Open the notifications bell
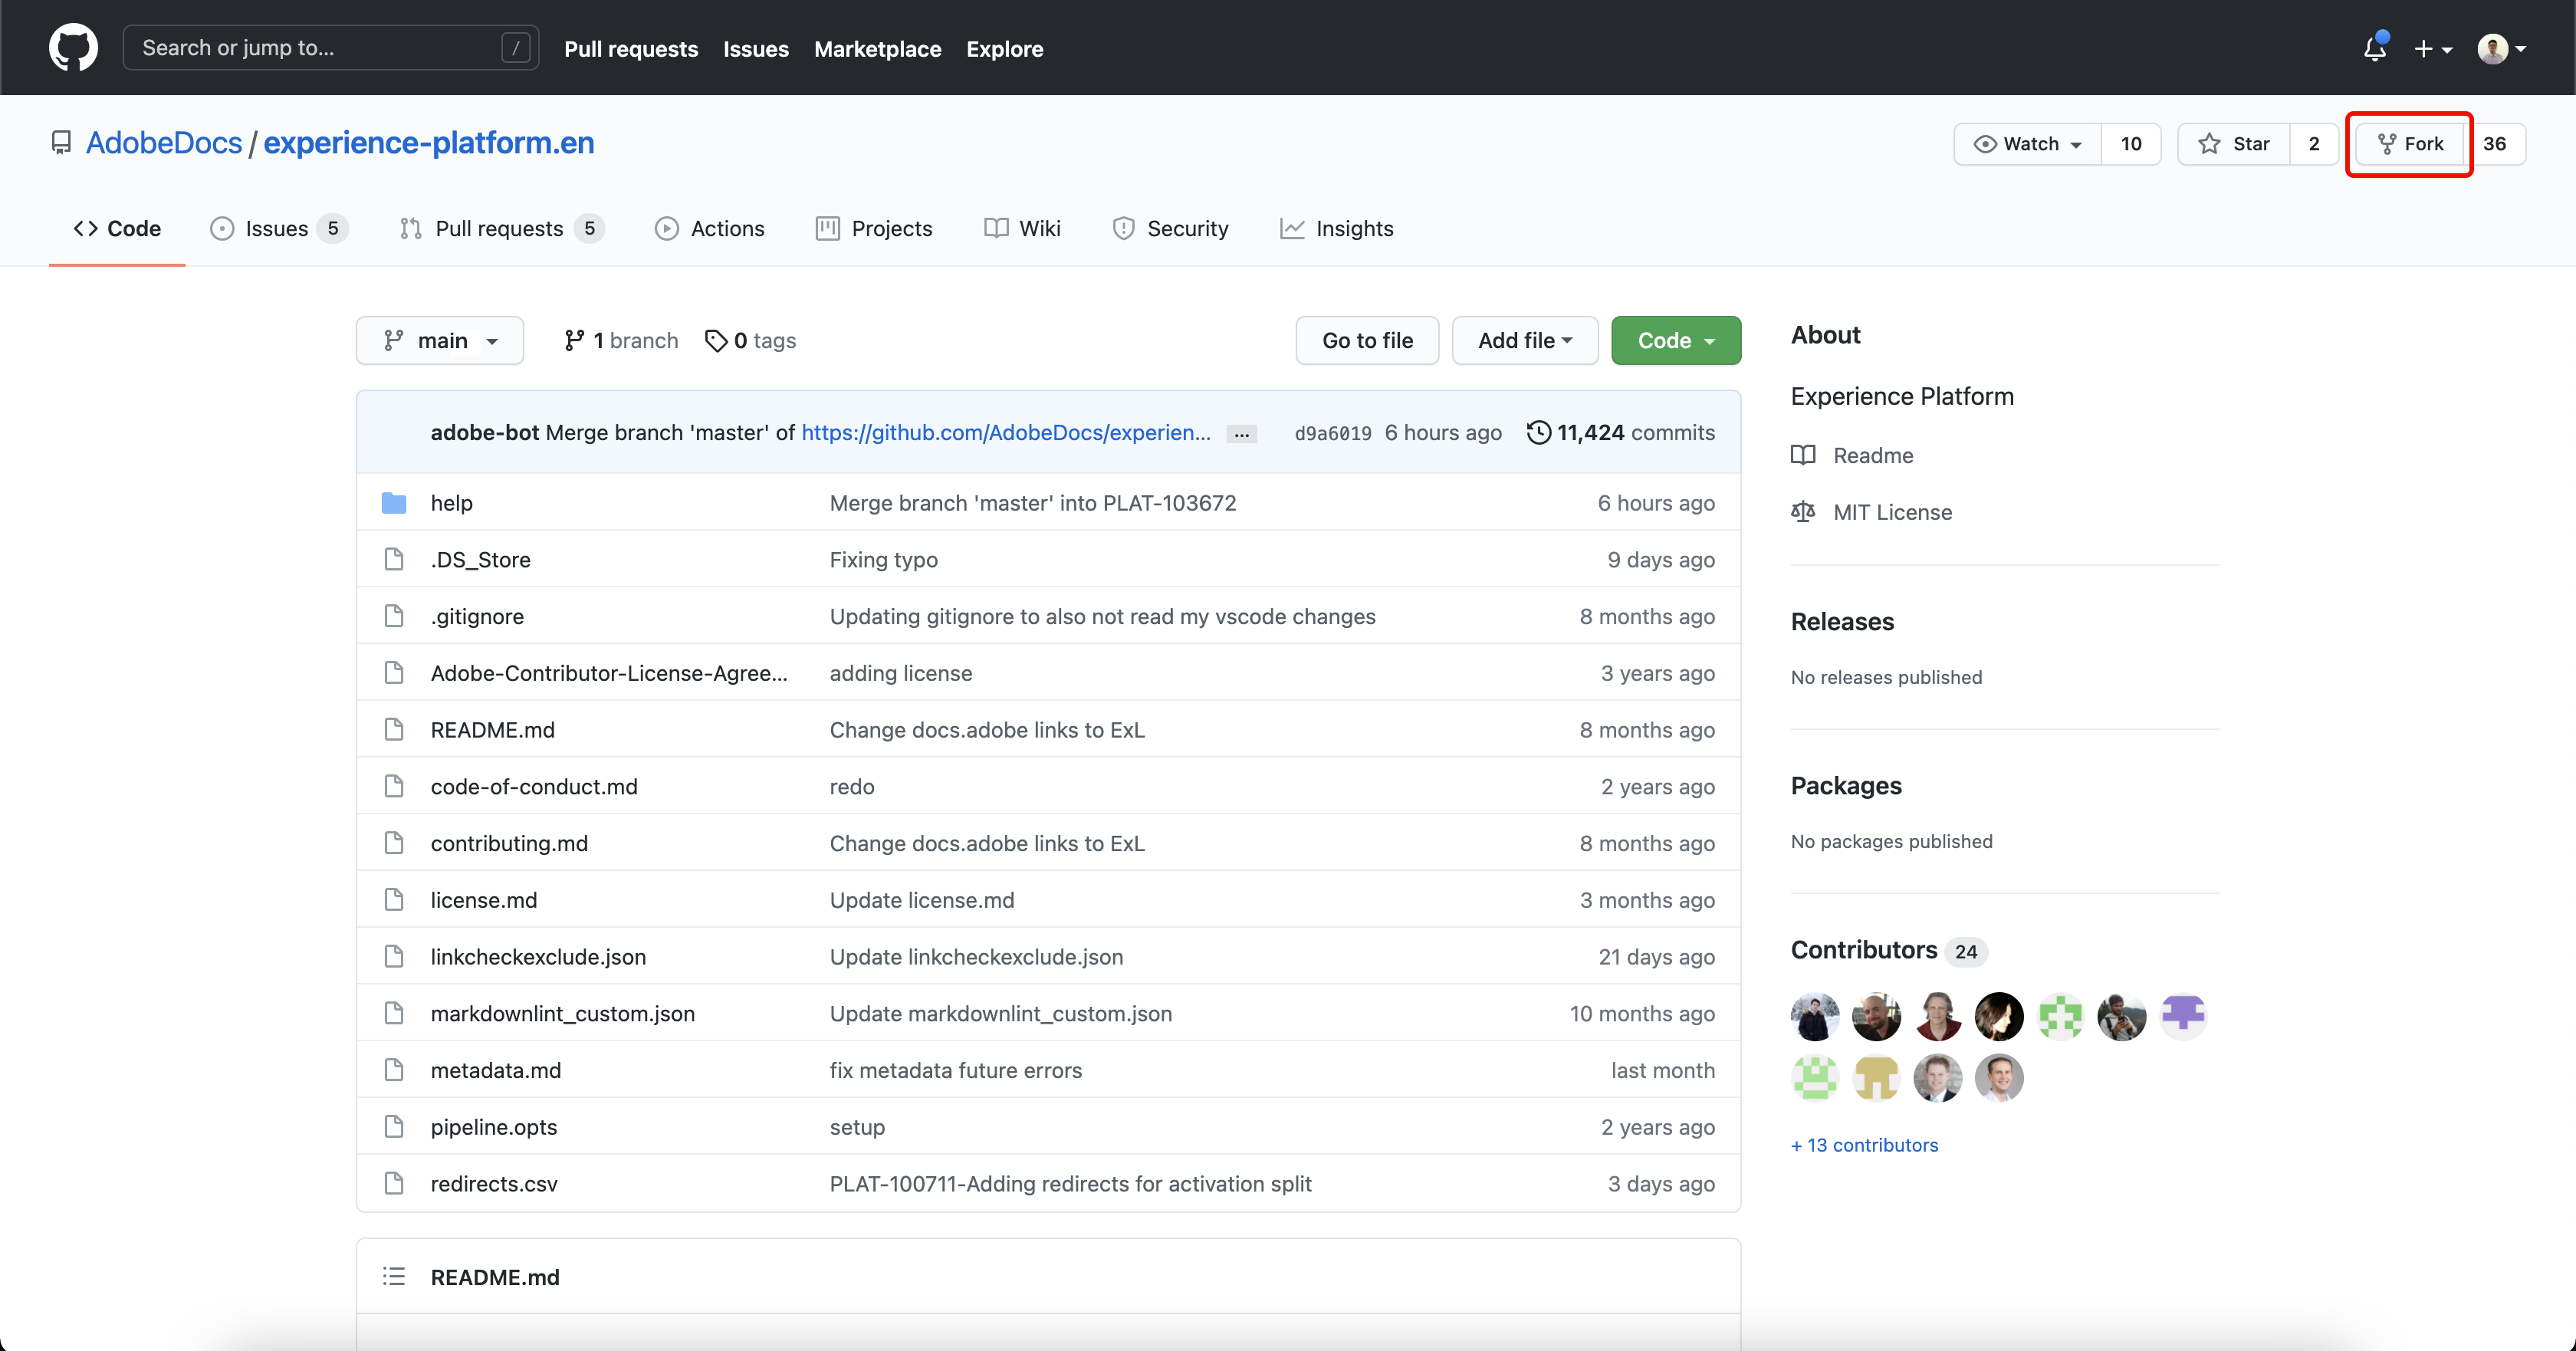Screen dimensions: 2576x1351 2374,48
